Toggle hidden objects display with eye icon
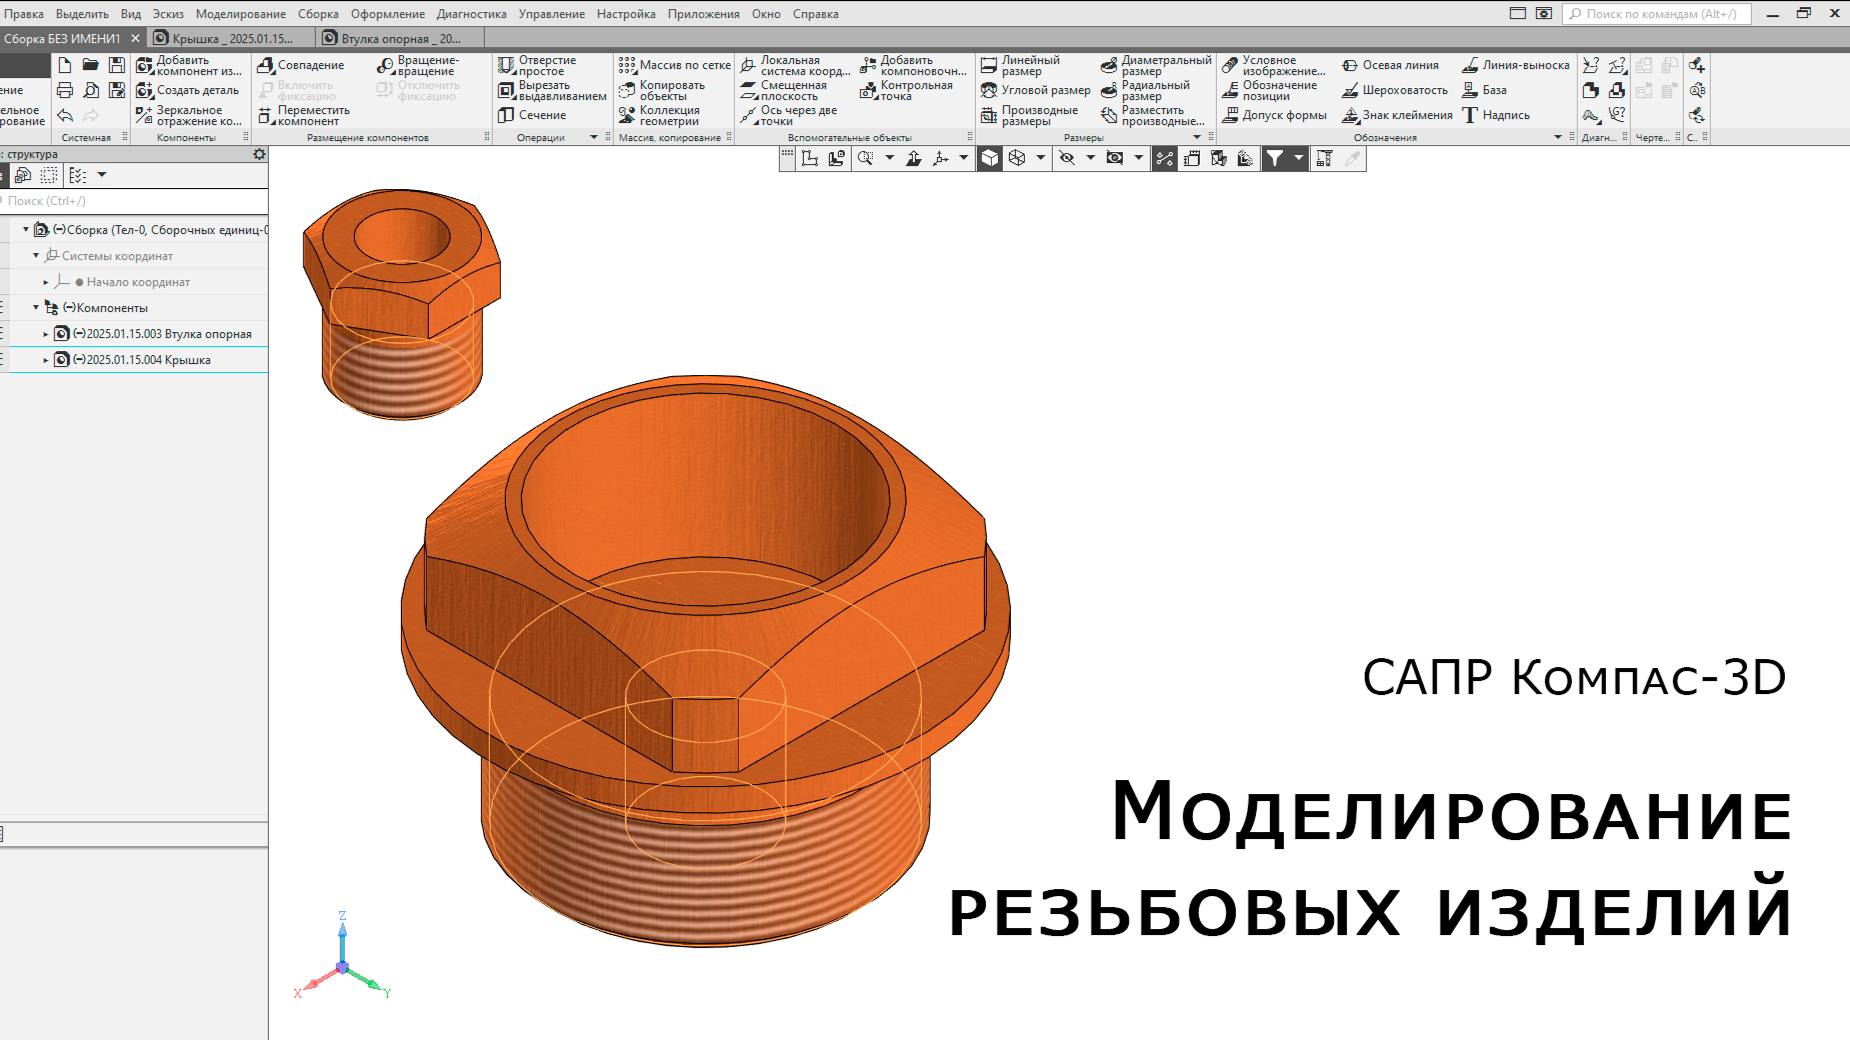The image size is (1850, 1040). tap(1068, 157)
